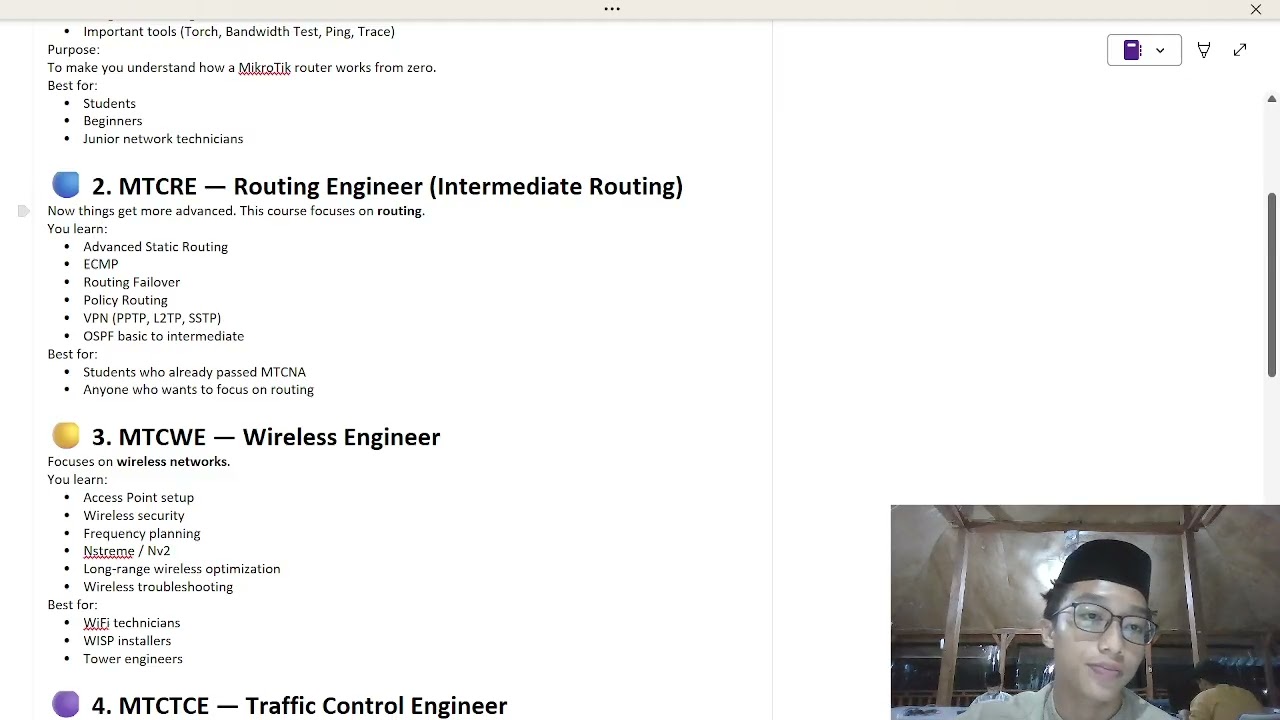Click 'Anyone who wants to focus on routing'
This screenshot has height=720, width=1280.
(198, 390)
